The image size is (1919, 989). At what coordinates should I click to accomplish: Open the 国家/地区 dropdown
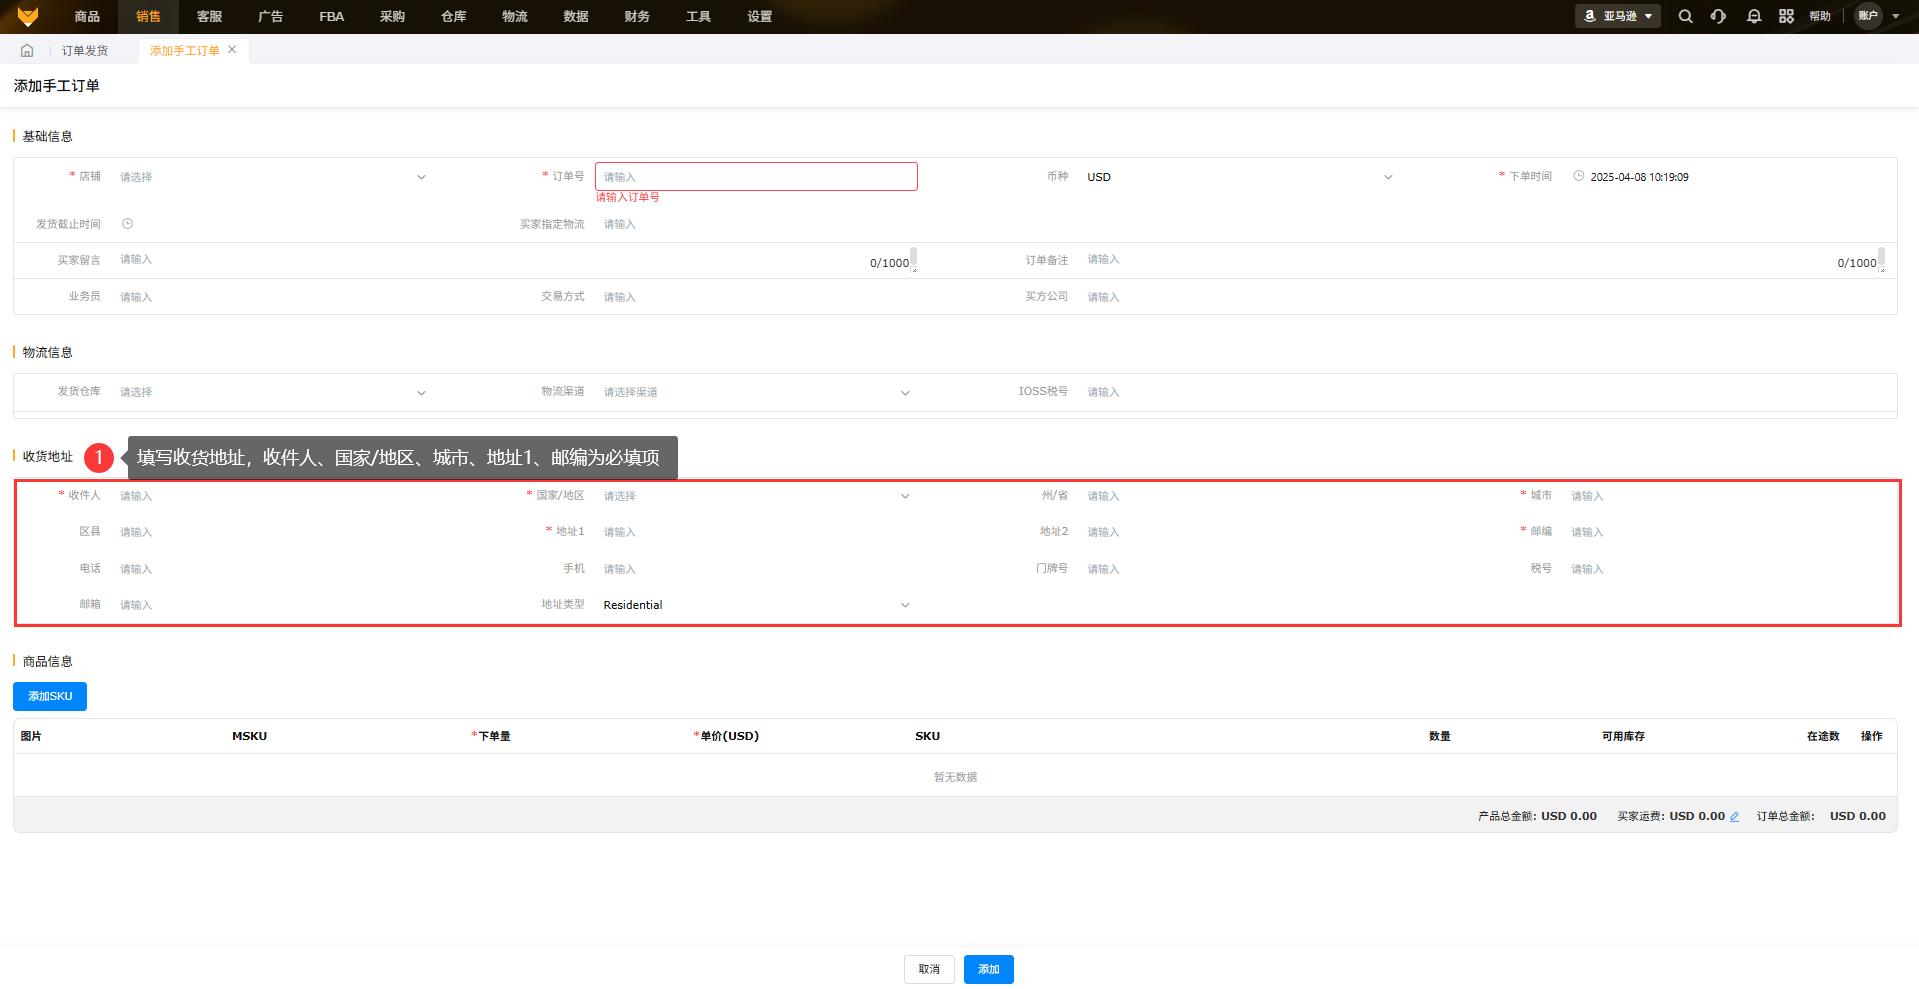pyautogui.click(x=756, y=496)
